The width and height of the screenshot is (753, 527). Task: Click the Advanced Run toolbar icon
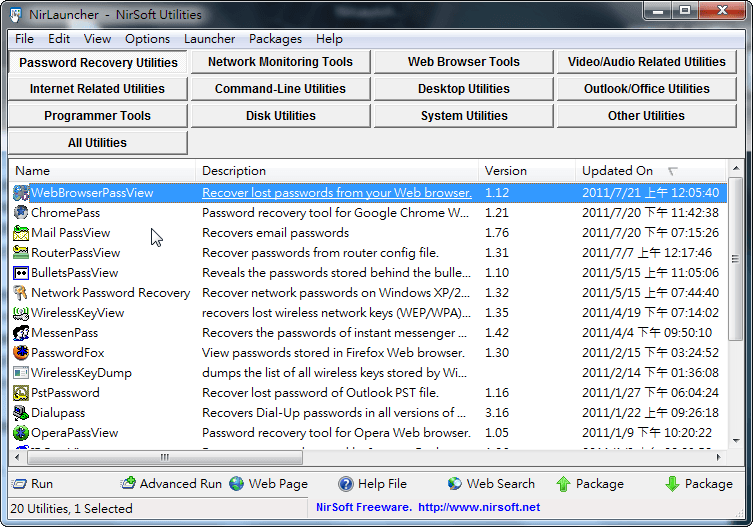[128, 483]
